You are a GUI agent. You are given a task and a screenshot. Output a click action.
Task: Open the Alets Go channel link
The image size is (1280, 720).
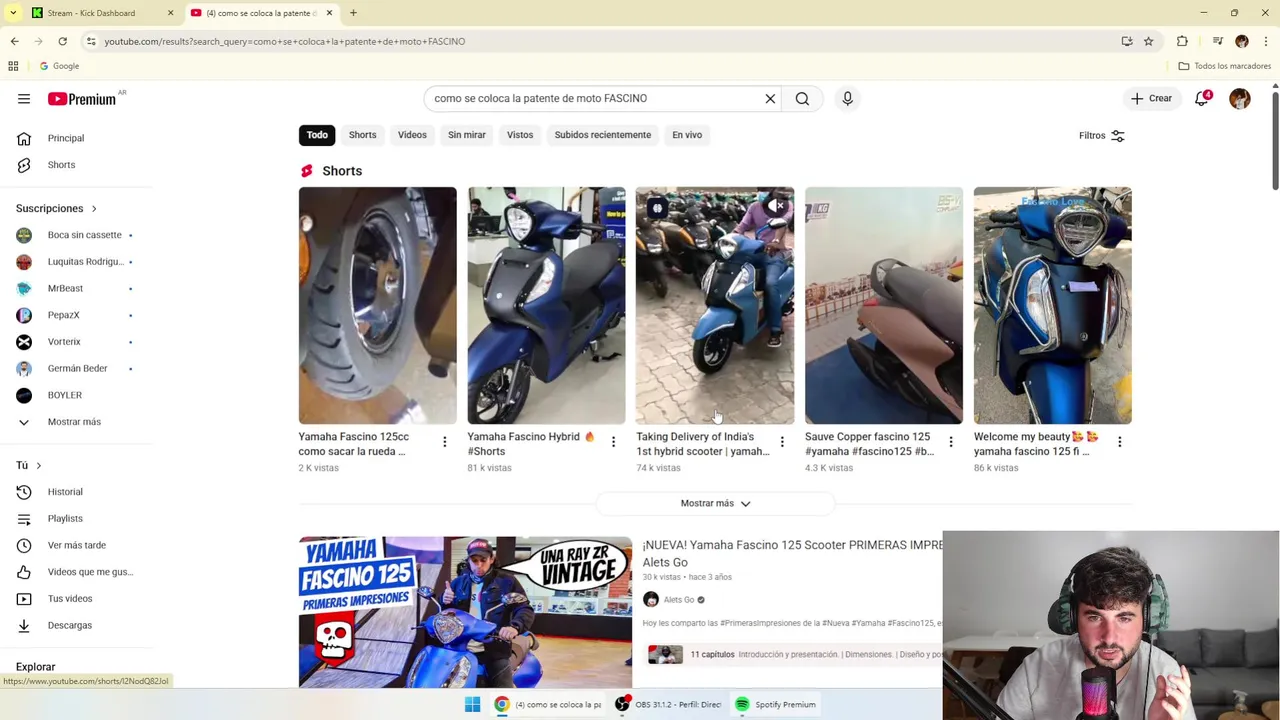tap(679, 600)
